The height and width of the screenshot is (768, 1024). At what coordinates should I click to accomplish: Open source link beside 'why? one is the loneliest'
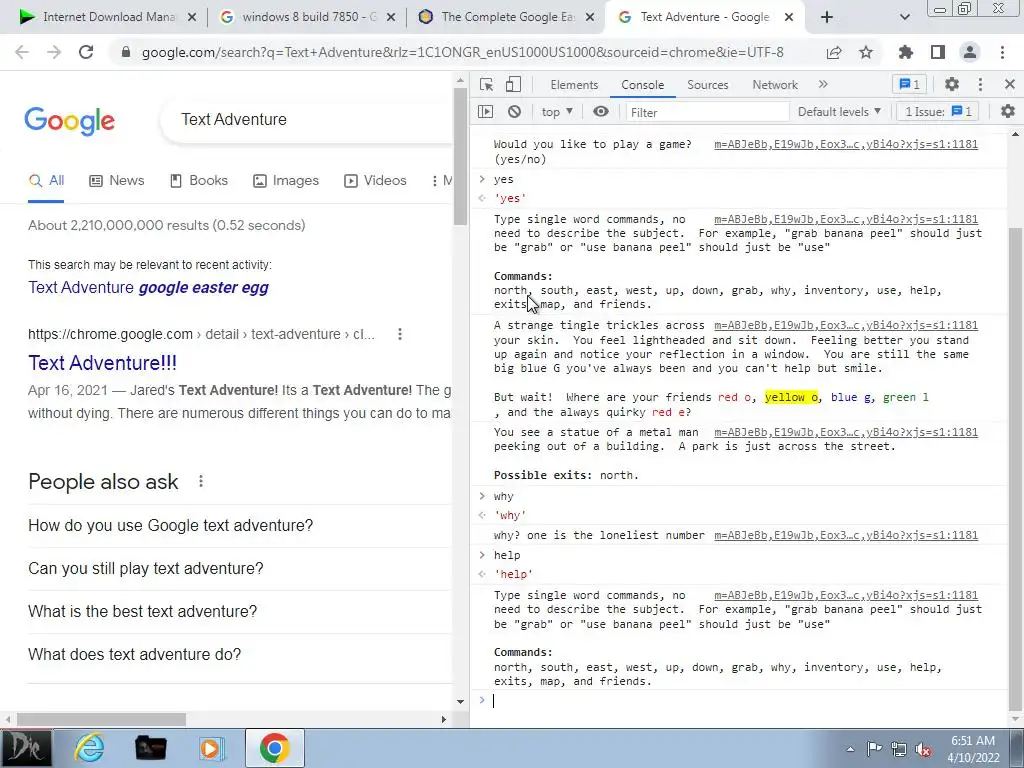pos(846,536)
